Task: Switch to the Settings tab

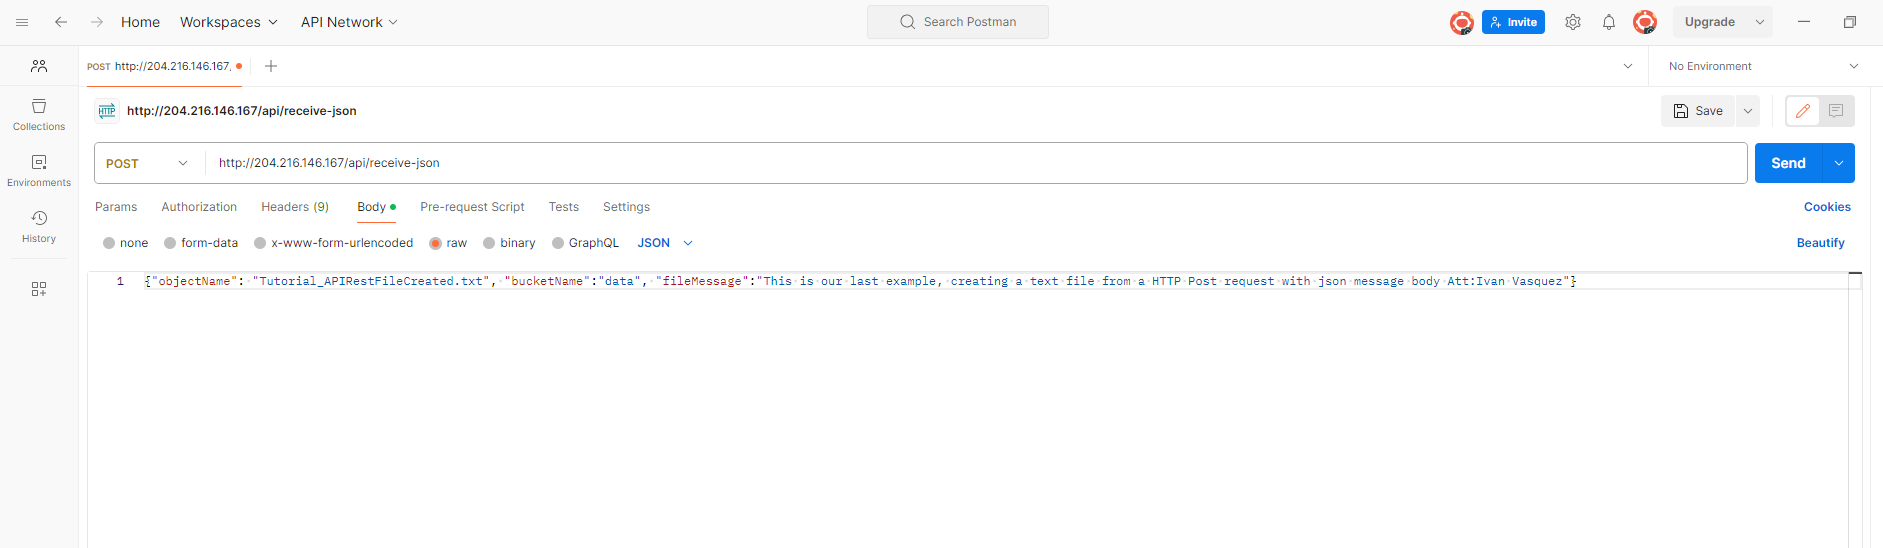Action: pyautogui.click(x=626, y=207)
